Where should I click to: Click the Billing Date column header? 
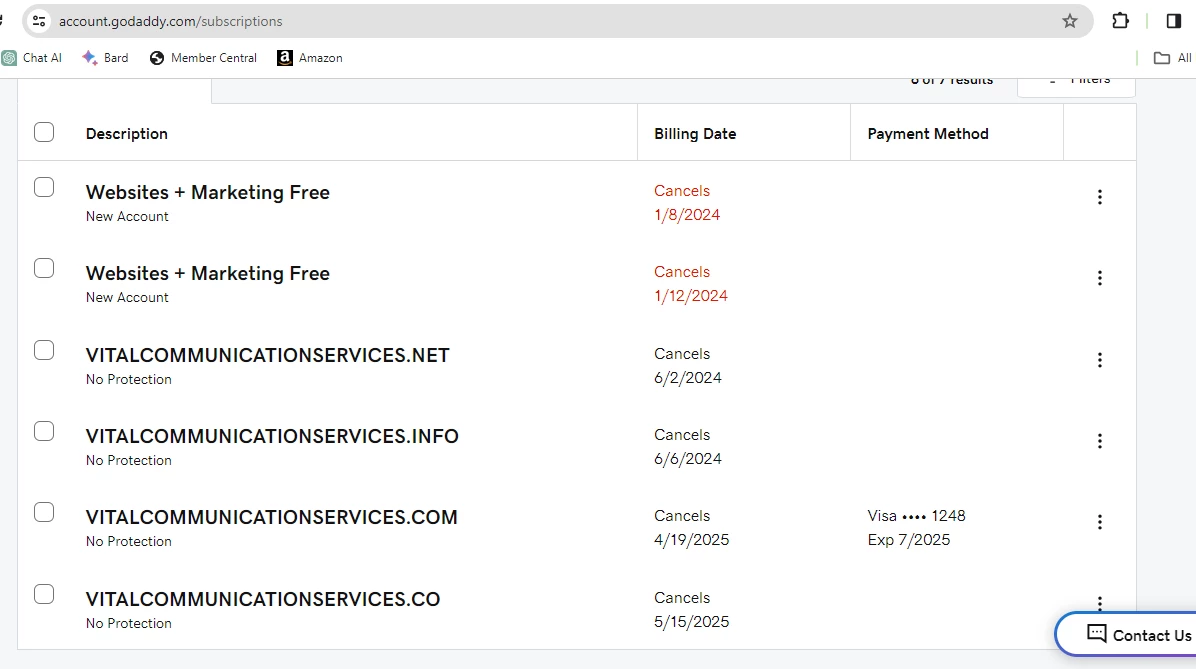(x=695, y=134)
